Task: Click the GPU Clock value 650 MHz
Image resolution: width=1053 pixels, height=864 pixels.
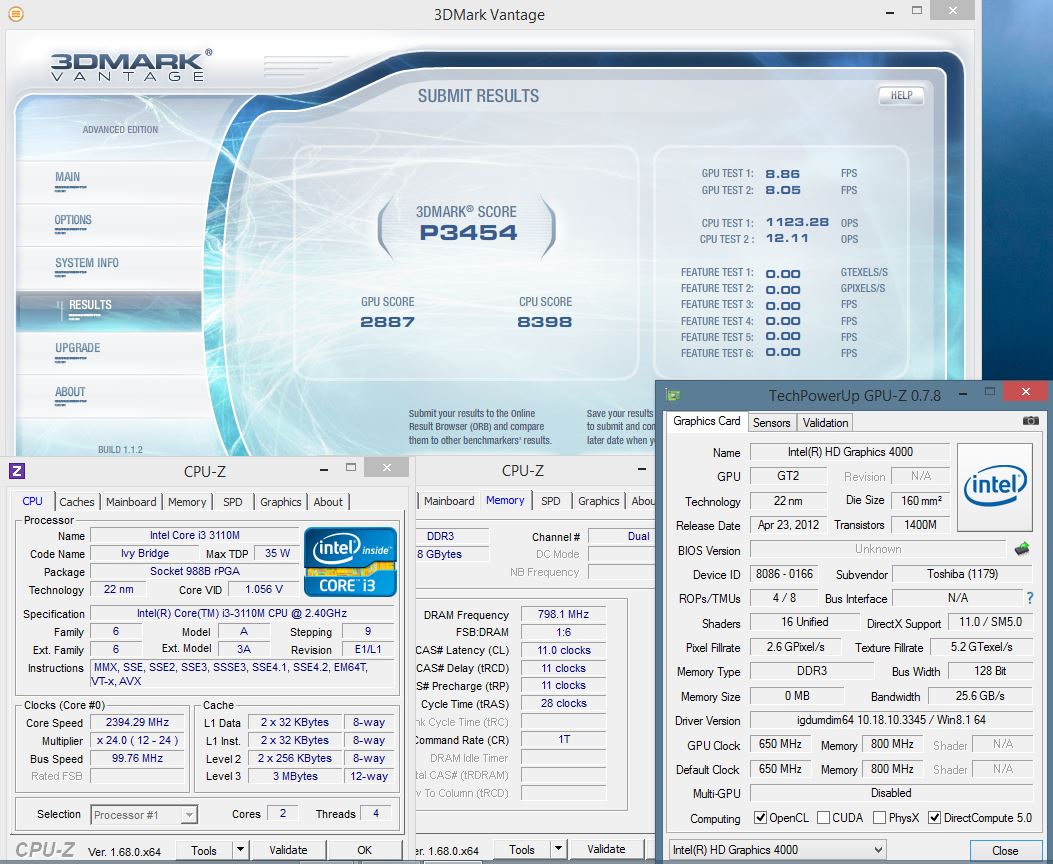Action: pos(780,744)
